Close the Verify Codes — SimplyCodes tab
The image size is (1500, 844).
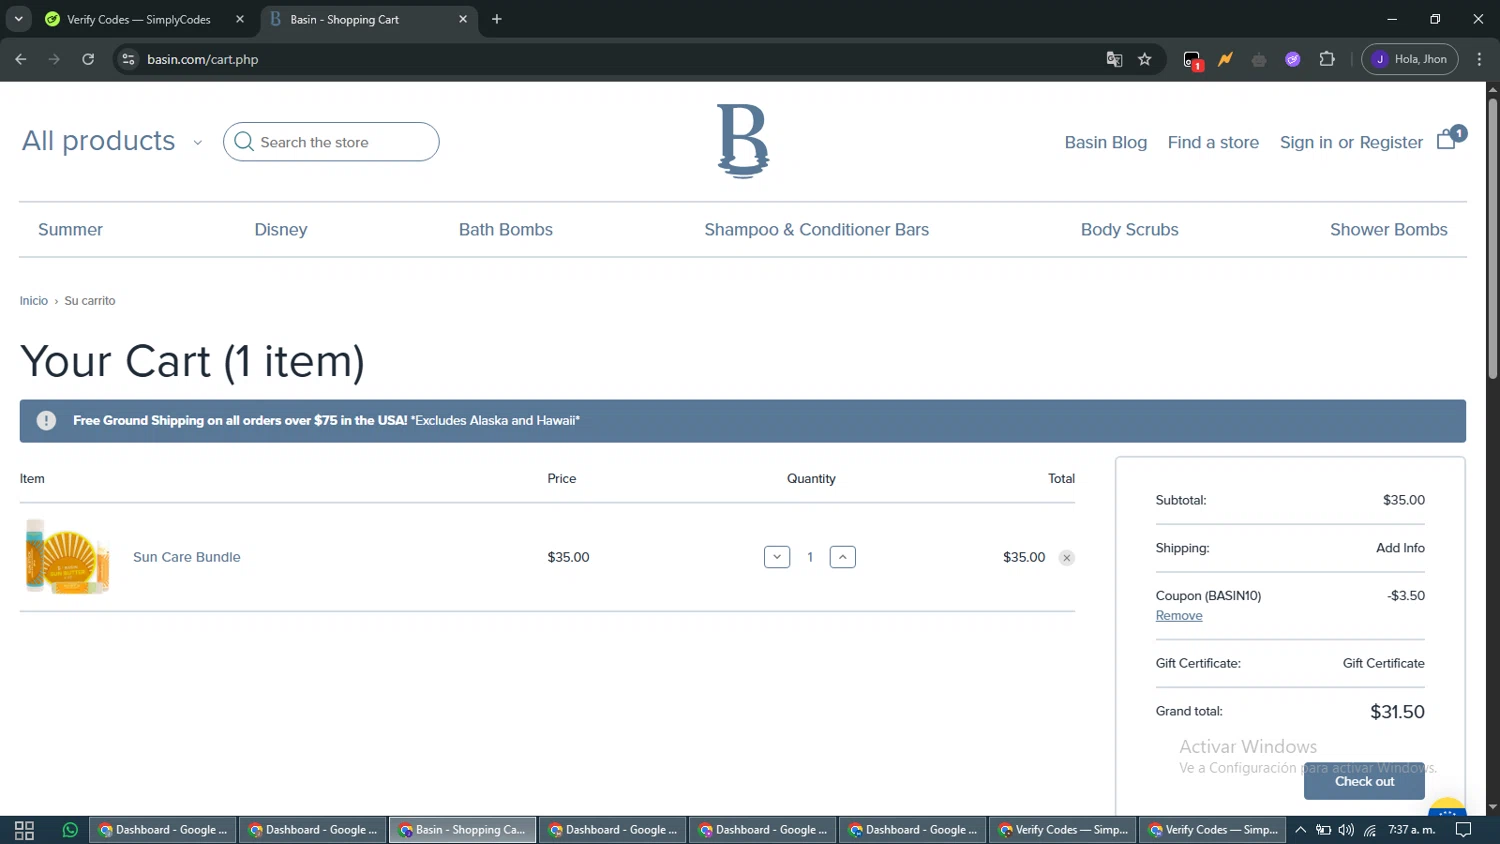240,19
